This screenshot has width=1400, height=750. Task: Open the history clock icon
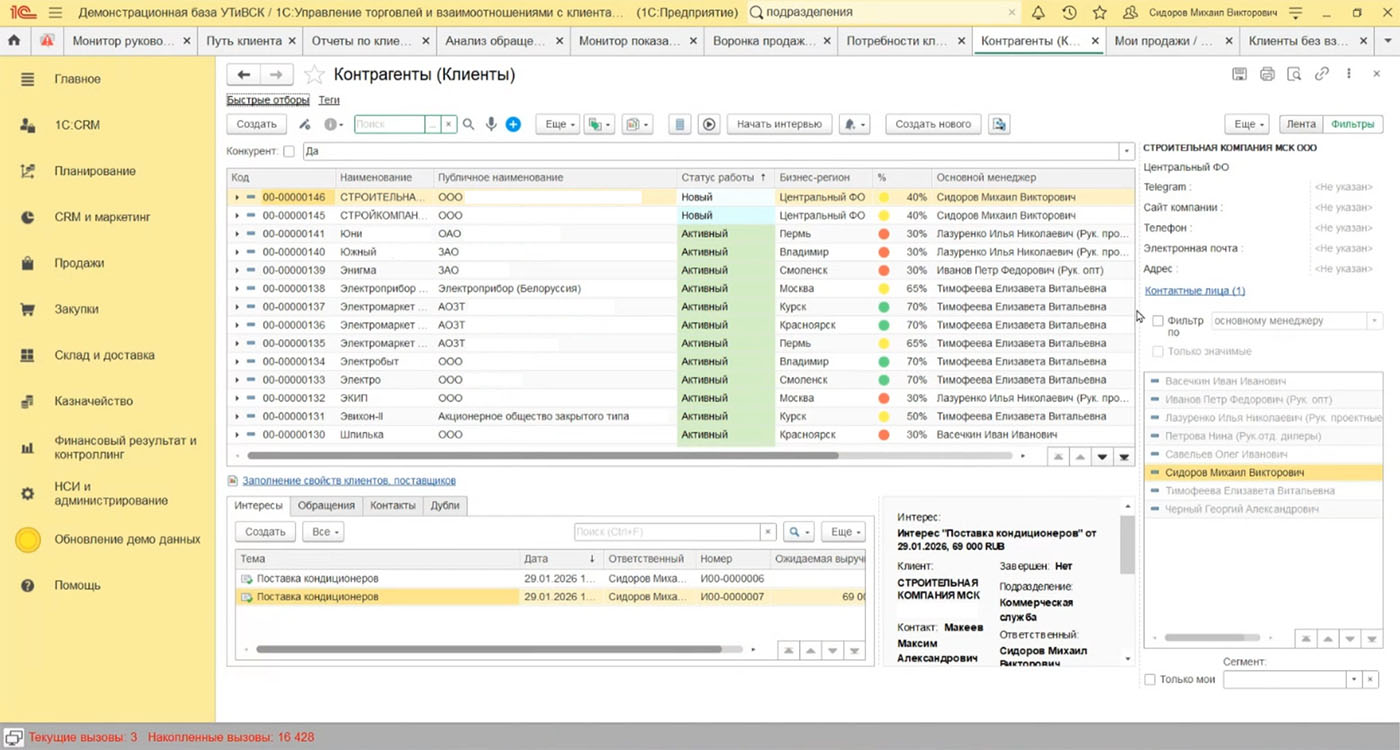tap(1069, 13)
